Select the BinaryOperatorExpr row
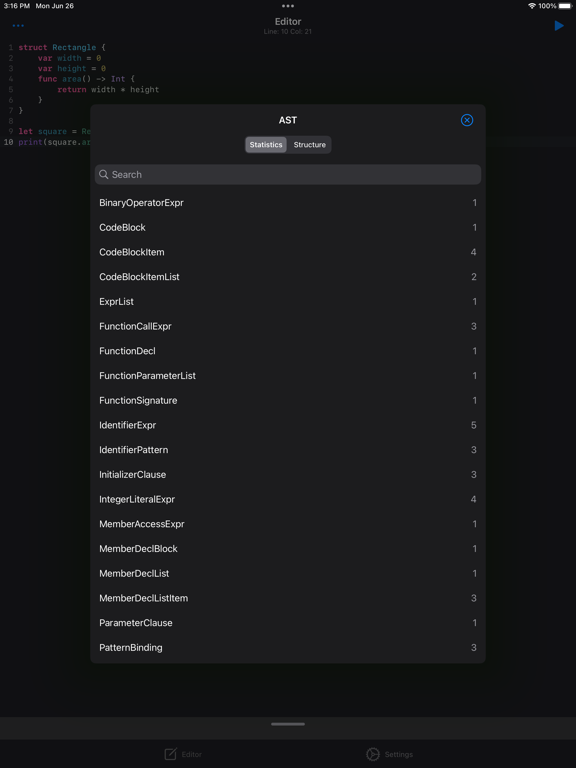576x768 pixels. tap(288, 203)
